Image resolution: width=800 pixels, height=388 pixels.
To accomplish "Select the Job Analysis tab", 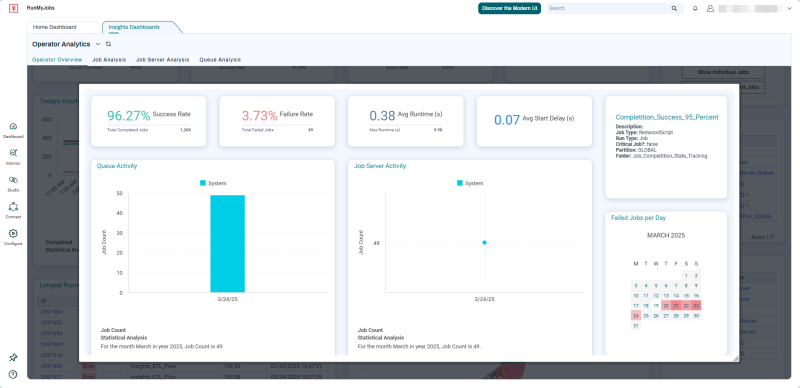I will 109,60.
